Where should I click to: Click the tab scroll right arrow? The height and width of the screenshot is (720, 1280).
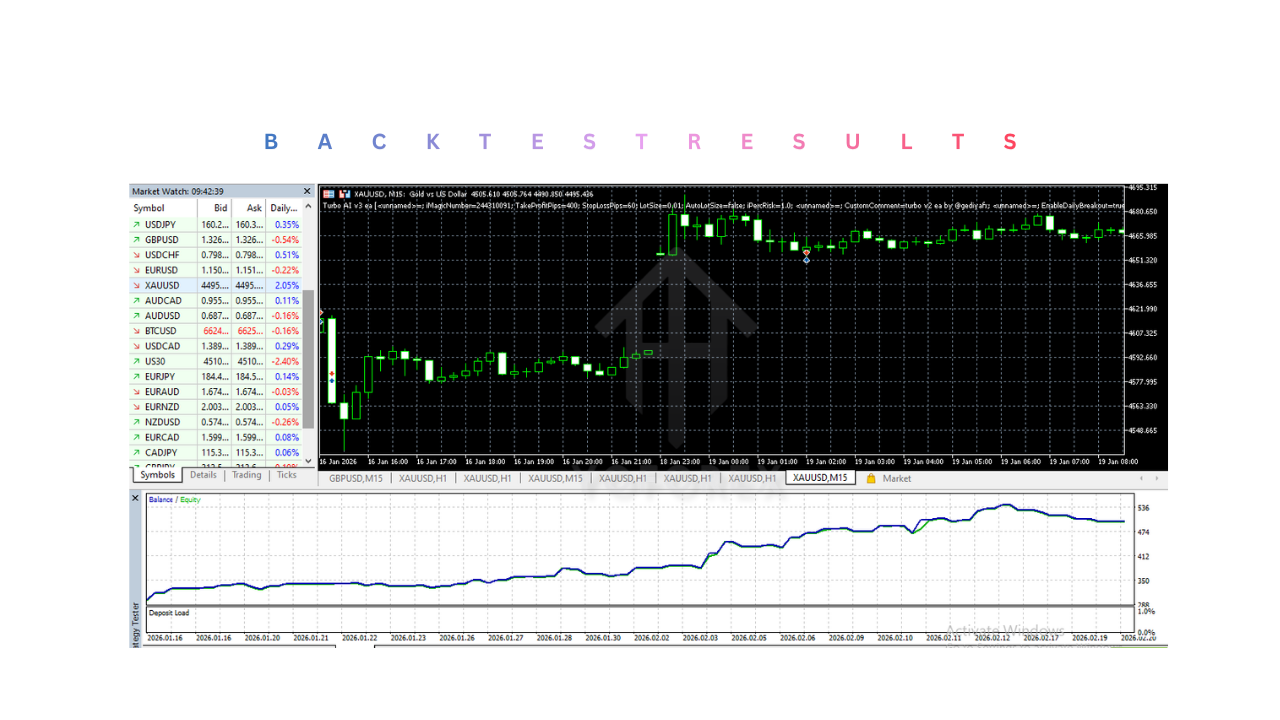1157,479
